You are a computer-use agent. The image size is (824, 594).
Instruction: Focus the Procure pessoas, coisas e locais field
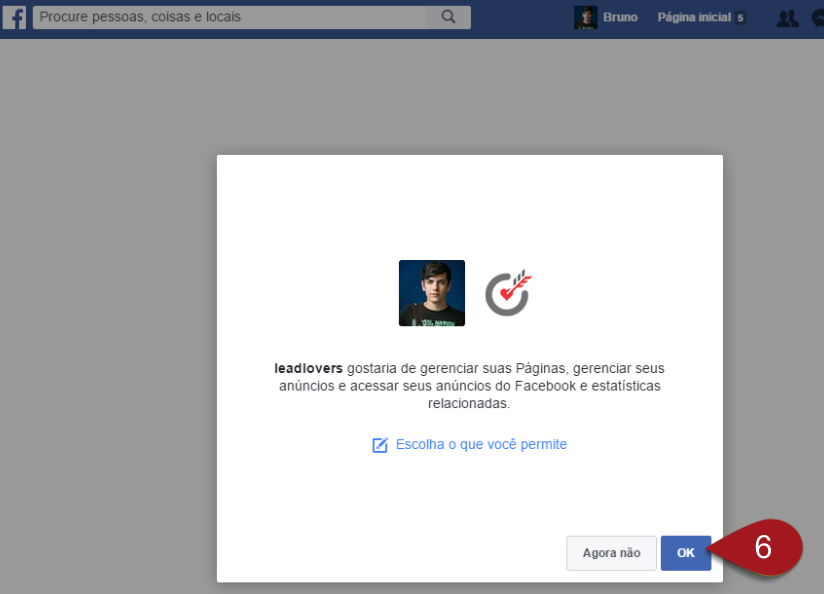(230, 17)
